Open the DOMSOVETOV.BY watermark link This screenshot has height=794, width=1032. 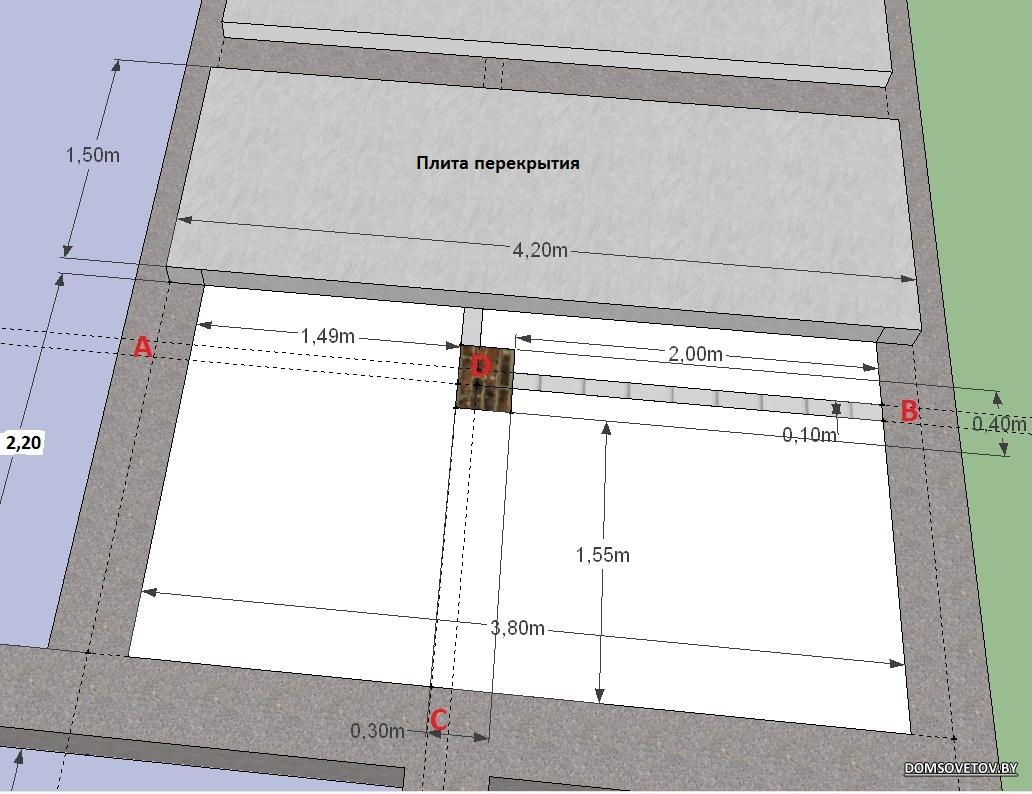coord(960,768)
